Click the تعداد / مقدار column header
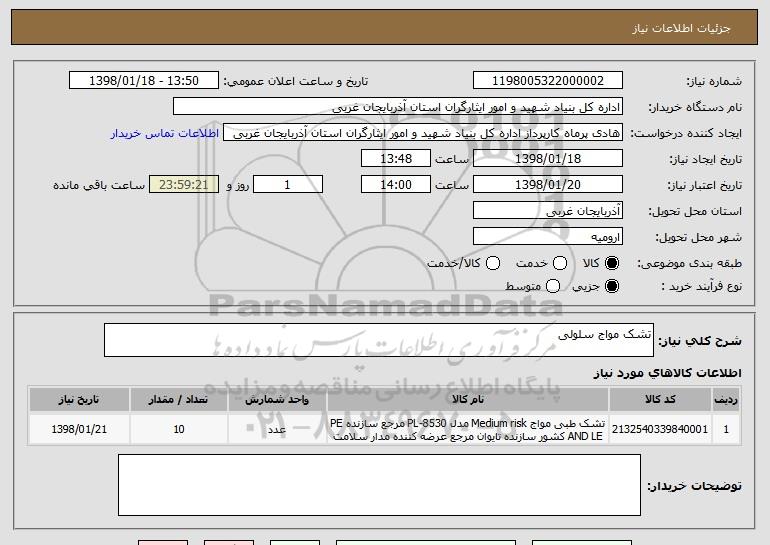The height and width of the screenshot is (545, 770). pos(178,399)
